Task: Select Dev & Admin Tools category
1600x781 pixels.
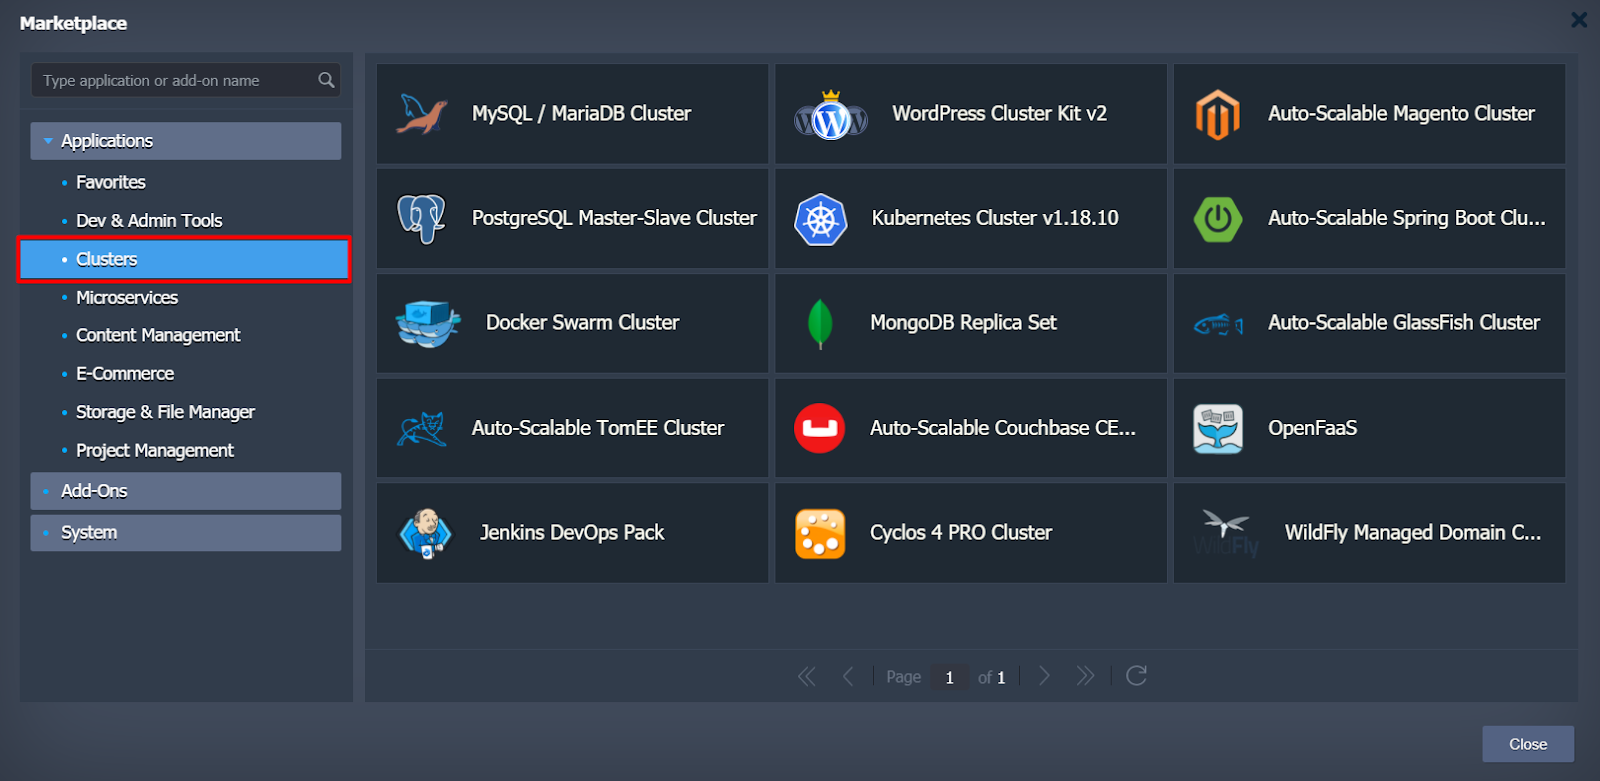Action: point(149,221)
